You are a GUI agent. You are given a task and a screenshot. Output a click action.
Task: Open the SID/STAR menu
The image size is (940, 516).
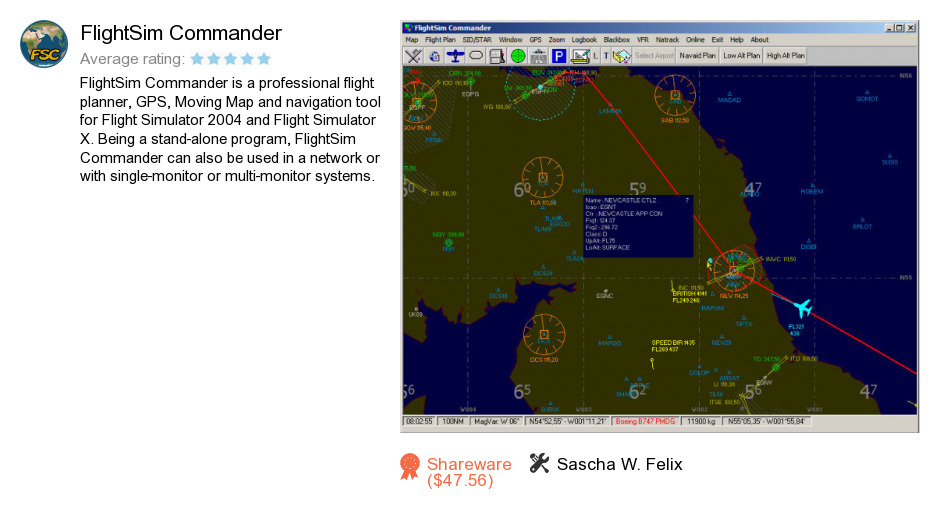click(x=477, y=40)
